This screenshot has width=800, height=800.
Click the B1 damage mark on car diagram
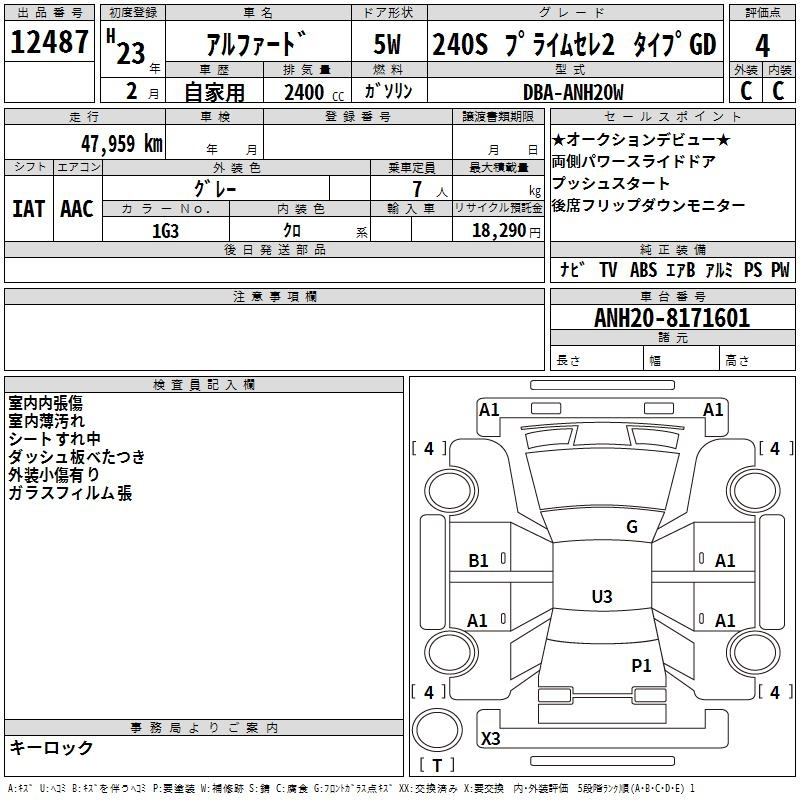point(479,561)
